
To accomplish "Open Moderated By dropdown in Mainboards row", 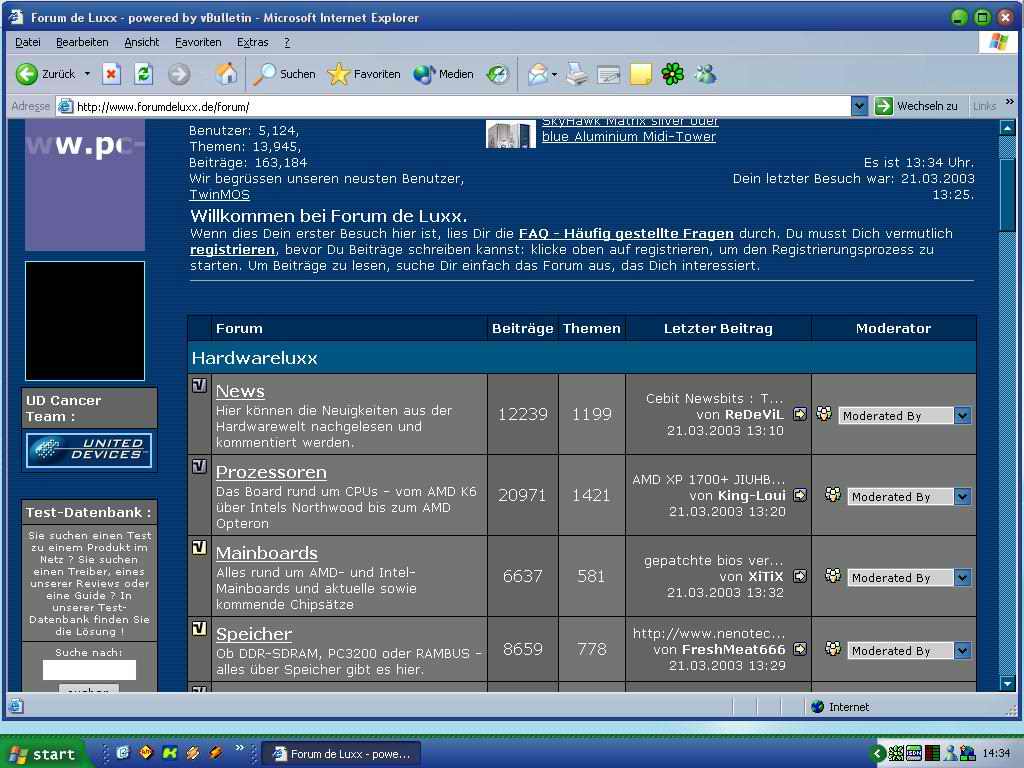I will click(x=908, y=577).
